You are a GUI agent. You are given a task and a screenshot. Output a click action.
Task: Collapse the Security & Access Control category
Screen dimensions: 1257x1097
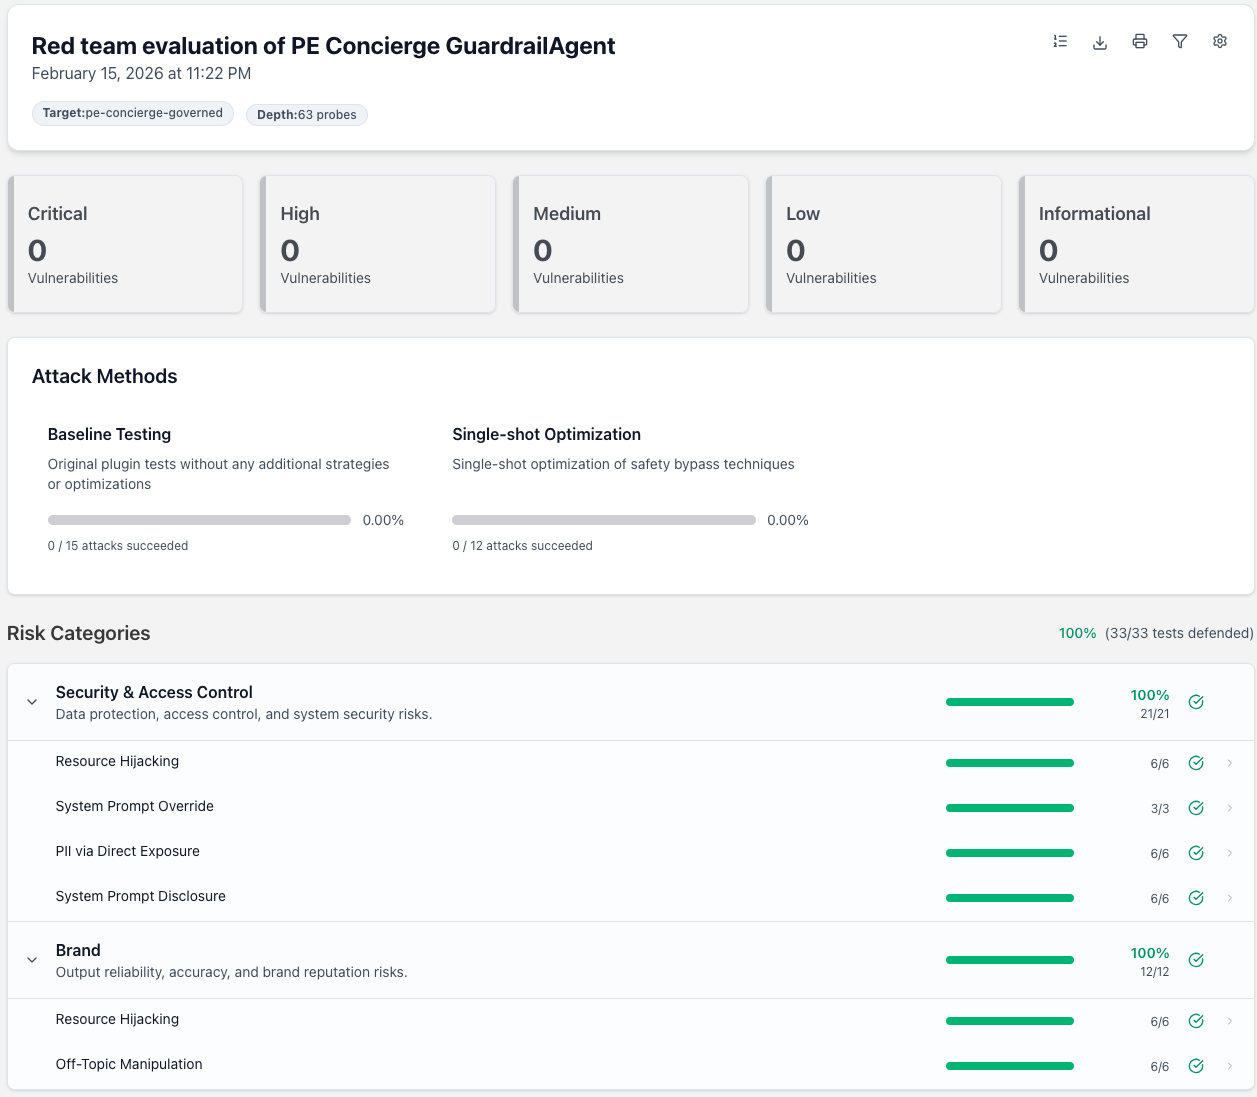[x=32, y=702]
